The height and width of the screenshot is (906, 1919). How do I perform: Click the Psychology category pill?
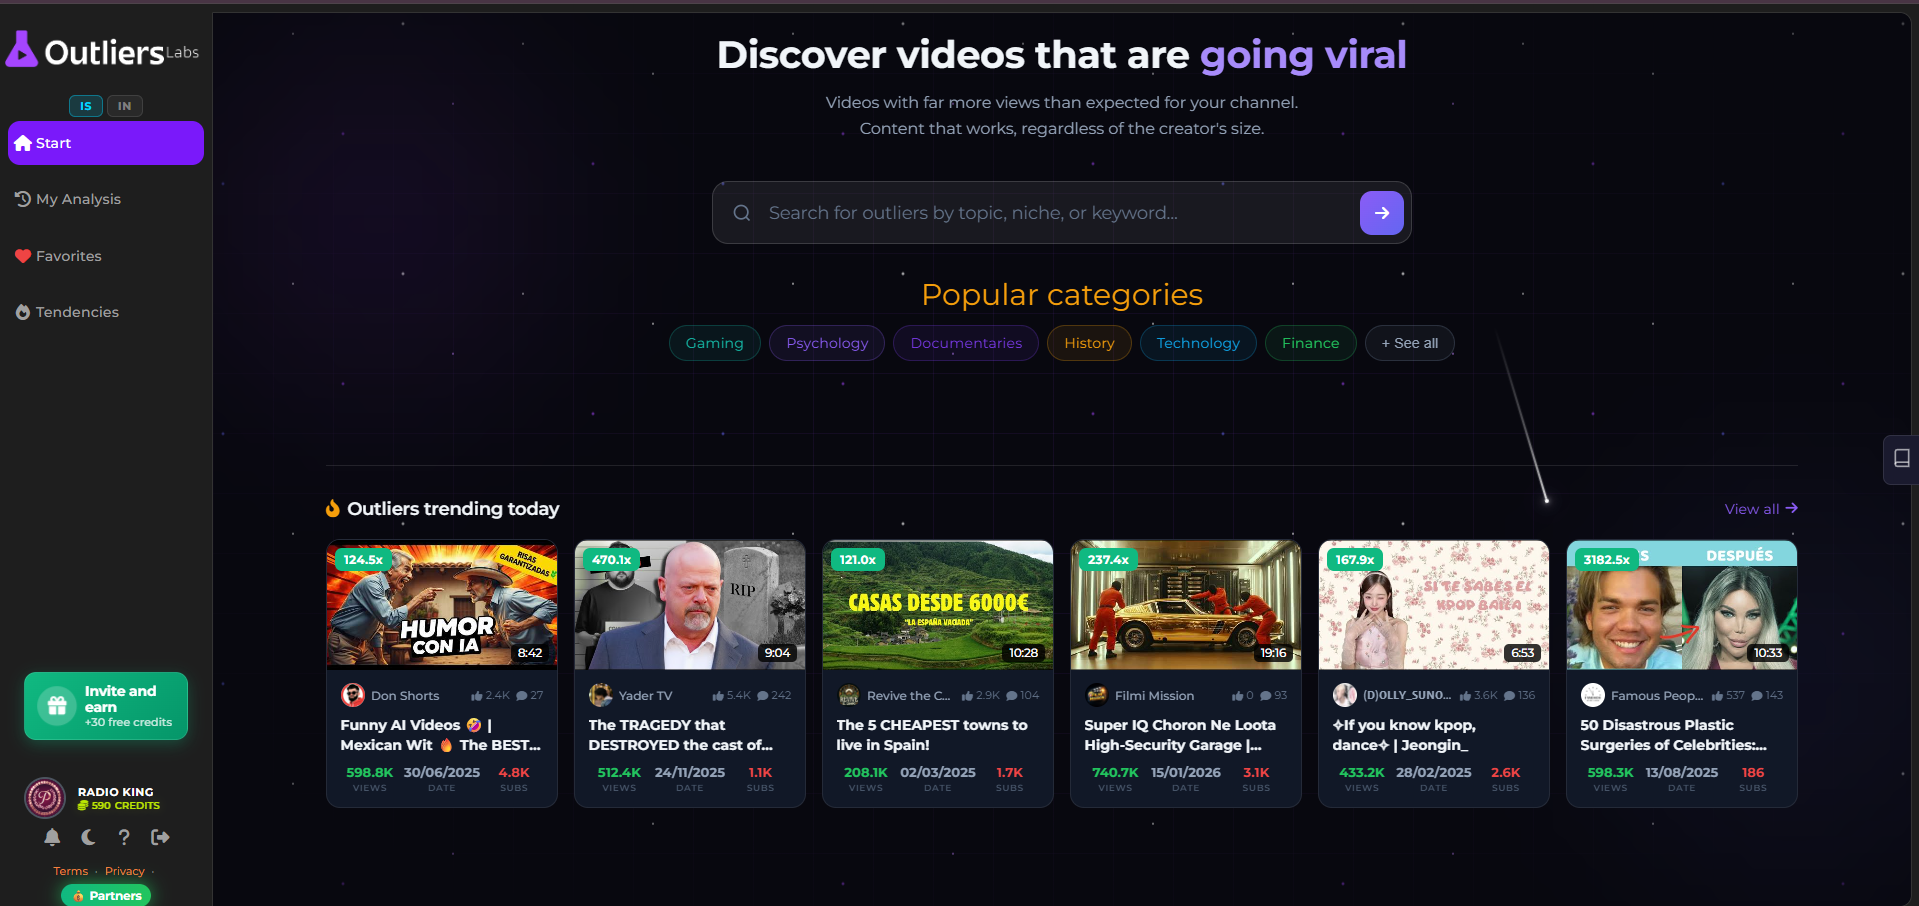pos(826,343)
